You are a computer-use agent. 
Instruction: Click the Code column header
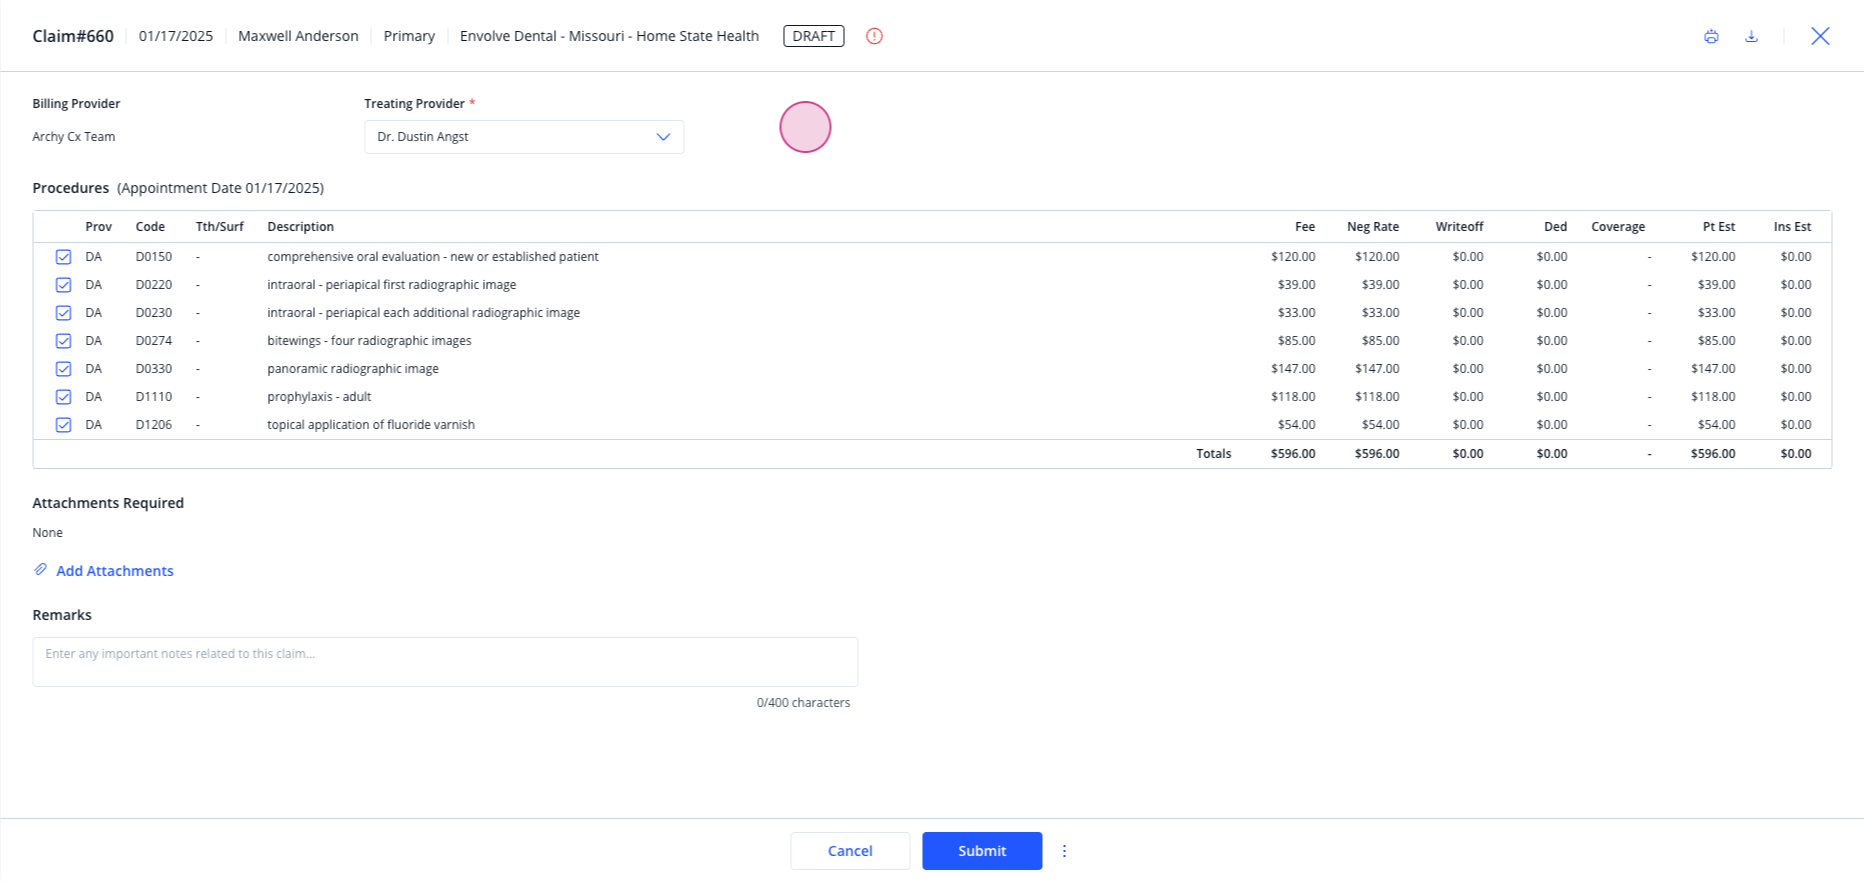150,227
